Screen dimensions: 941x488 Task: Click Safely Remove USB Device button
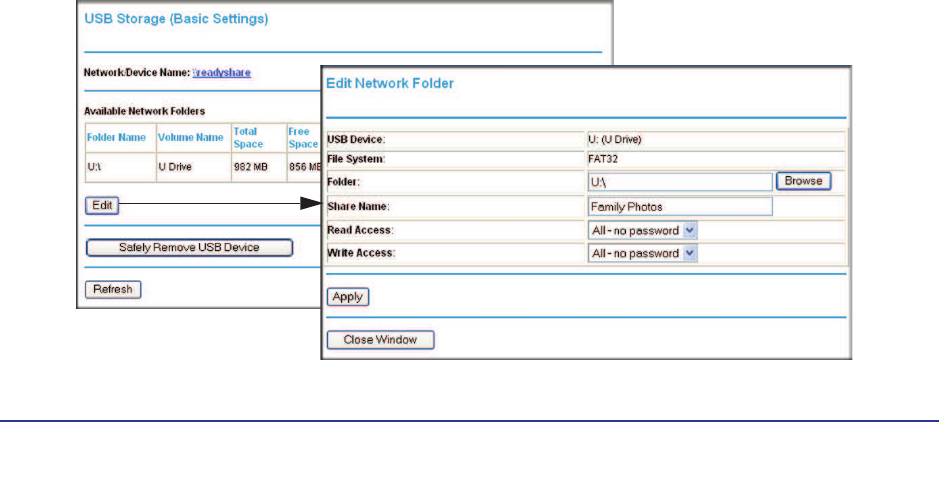coord(189,247)
